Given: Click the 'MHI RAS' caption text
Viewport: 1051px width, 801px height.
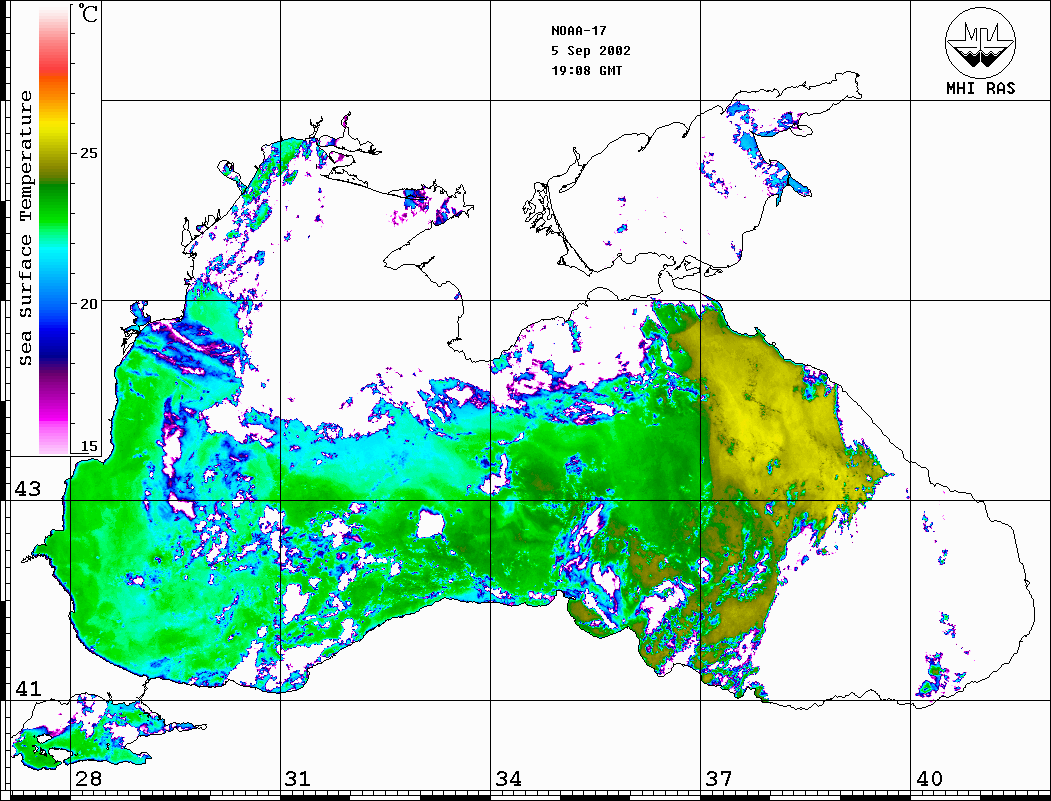Looking at the screenshot, I should (981, 88).
